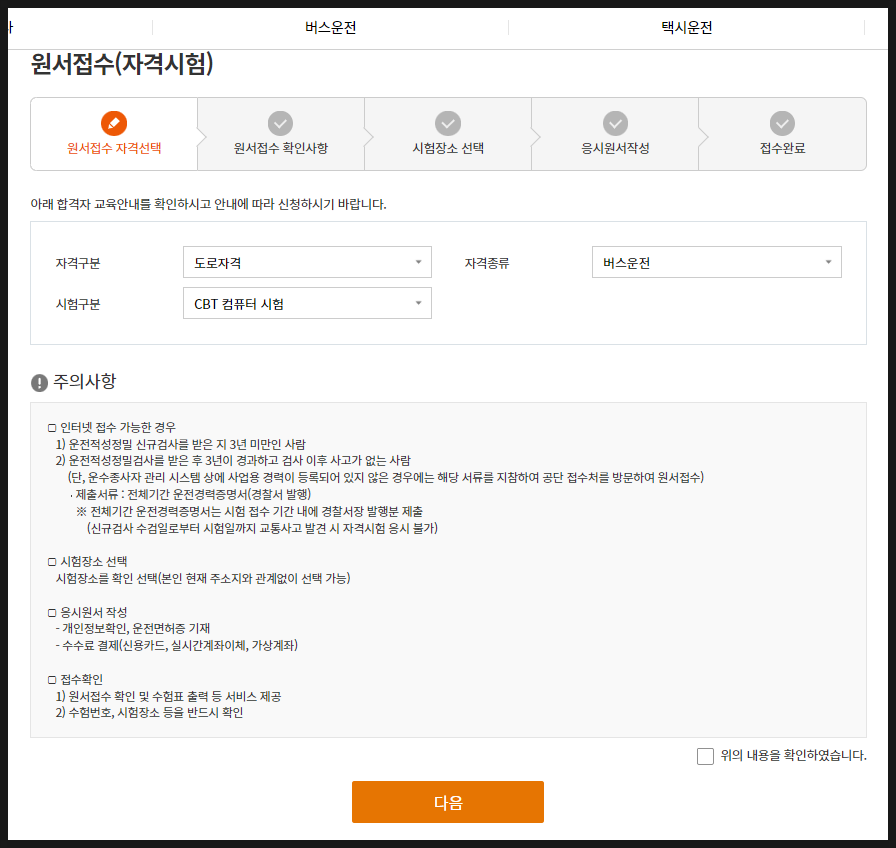This screenshot has width=896, height=848.
Task: Click the 제출서류 : 전체기간 운전경력증명서 line
Action: 191,494
